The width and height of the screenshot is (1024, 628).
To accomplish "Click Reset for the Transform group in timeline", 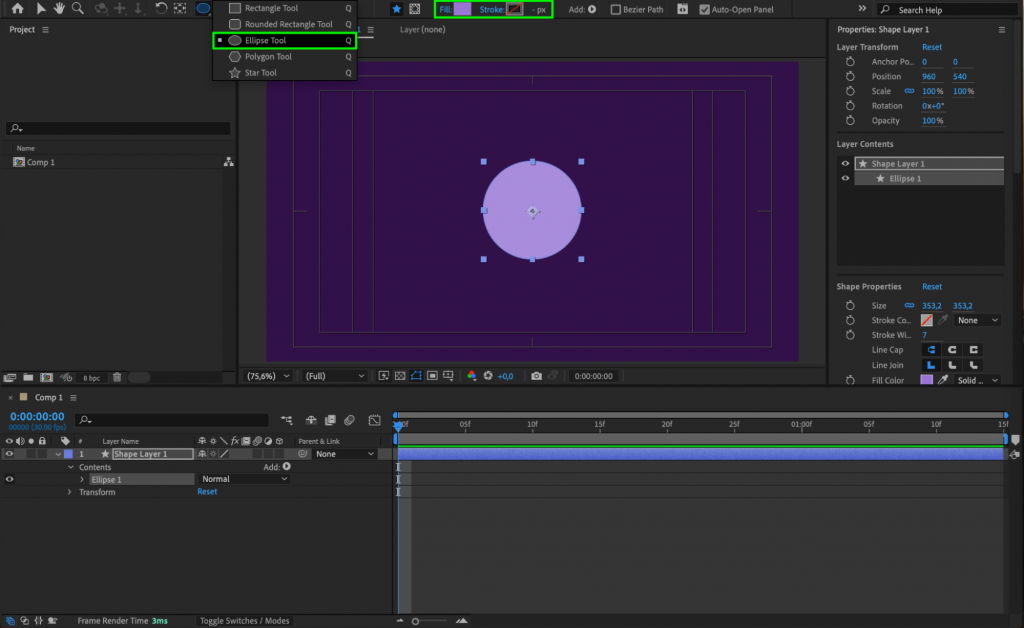I will tap(207, 491).
